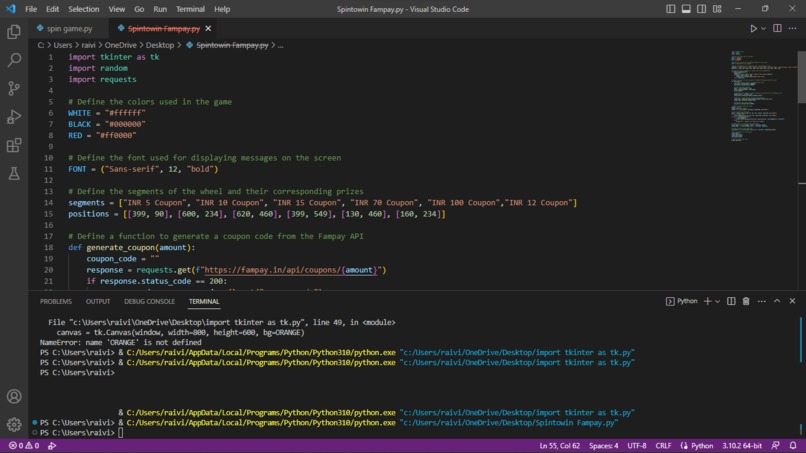Open the Accounts menu icon

pos(14,396)
